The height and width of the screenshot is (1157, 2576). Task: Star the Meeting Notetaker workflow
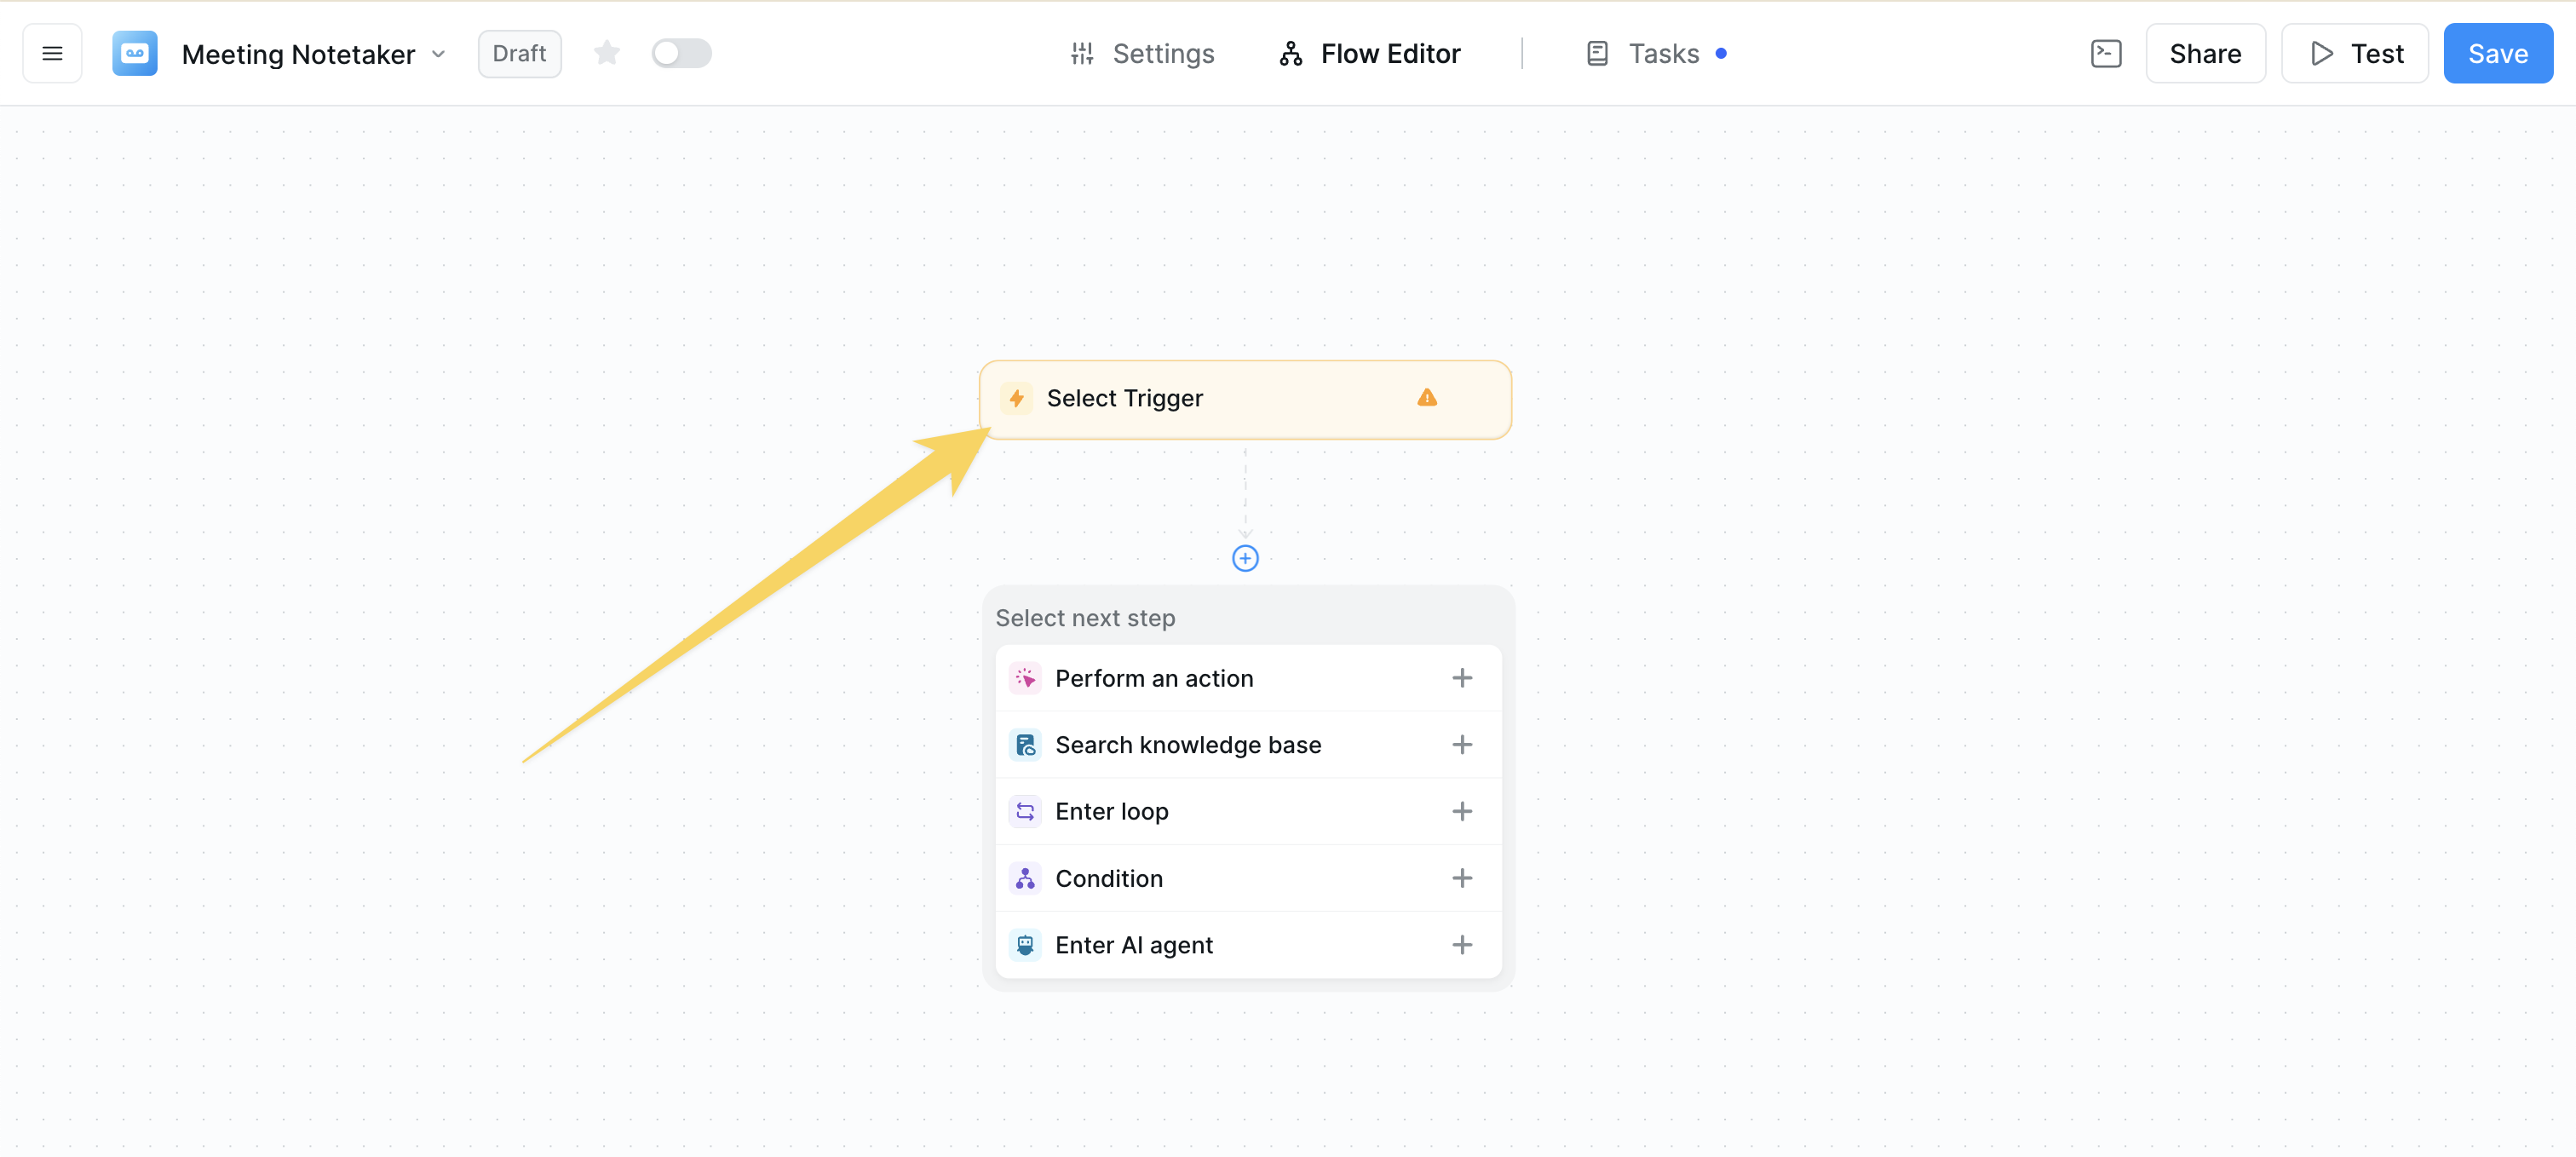(x=606, y=53)
